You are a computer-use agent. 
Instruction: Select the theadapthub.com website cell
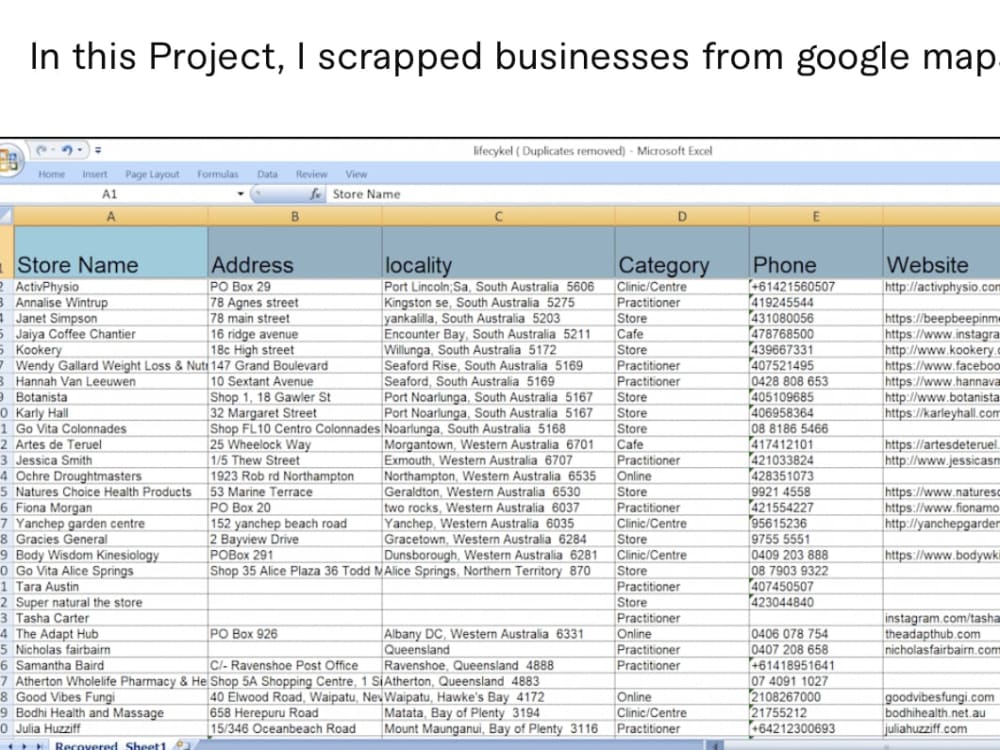click(x=941, y=634)
